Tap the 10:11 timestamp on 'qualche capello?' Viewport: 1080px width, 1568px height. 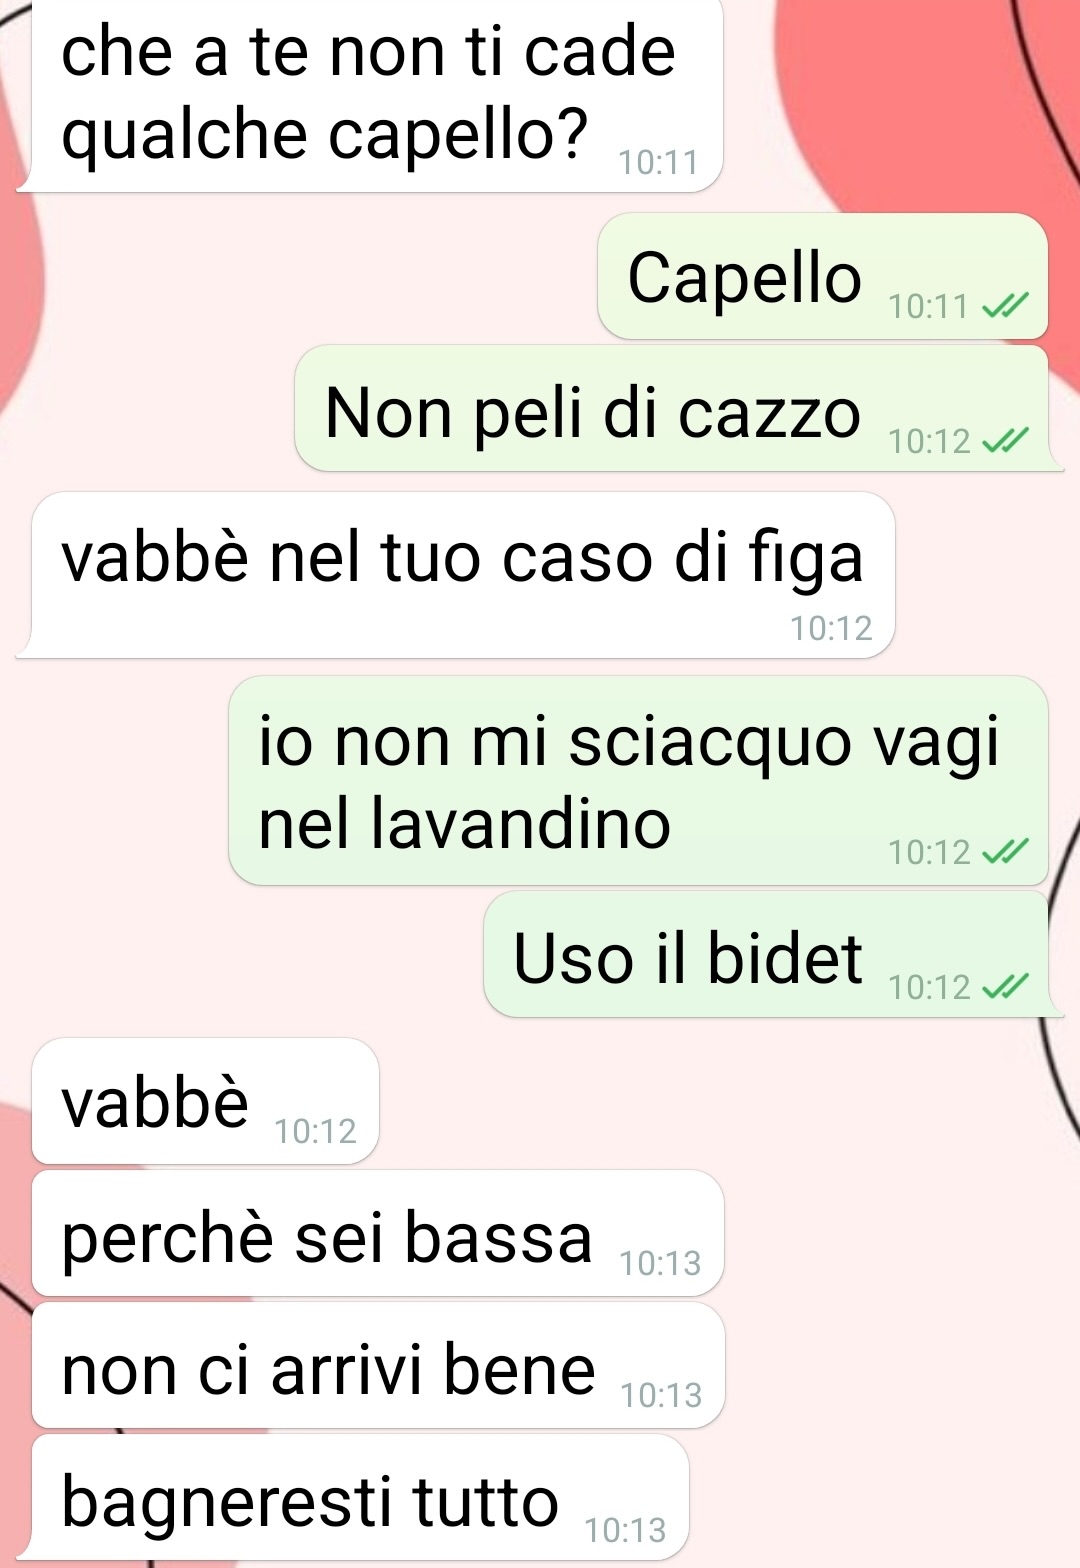pos(657,162)
